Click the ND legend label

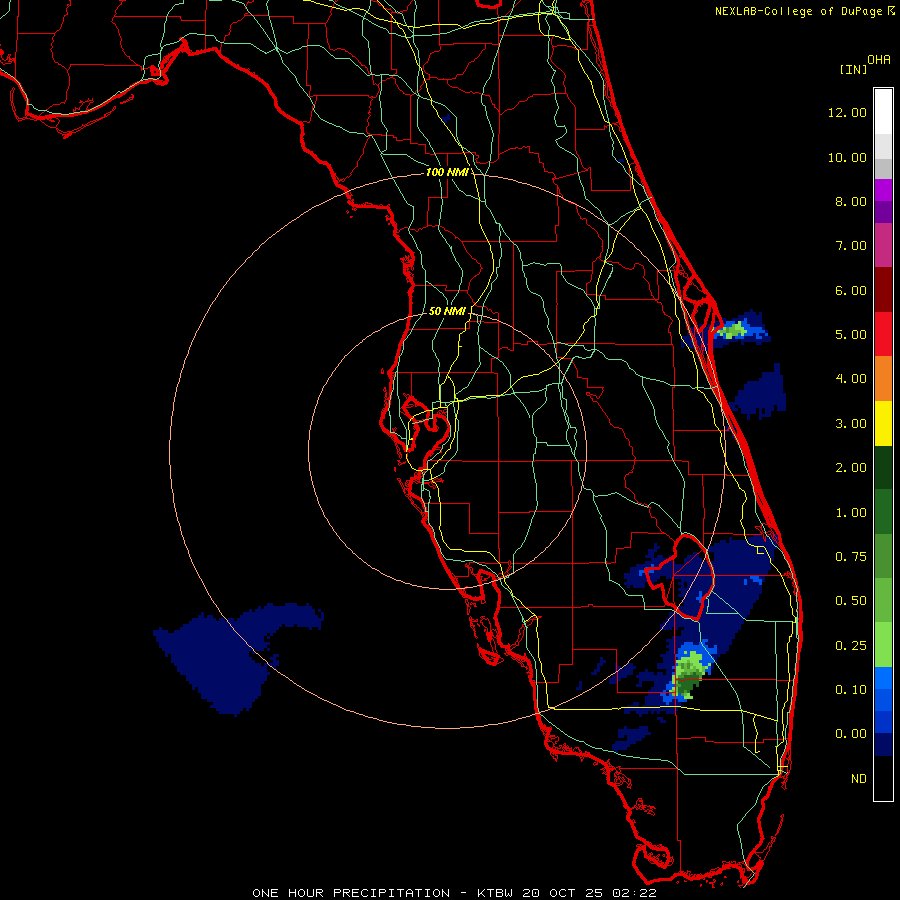[x=859, y=779]
